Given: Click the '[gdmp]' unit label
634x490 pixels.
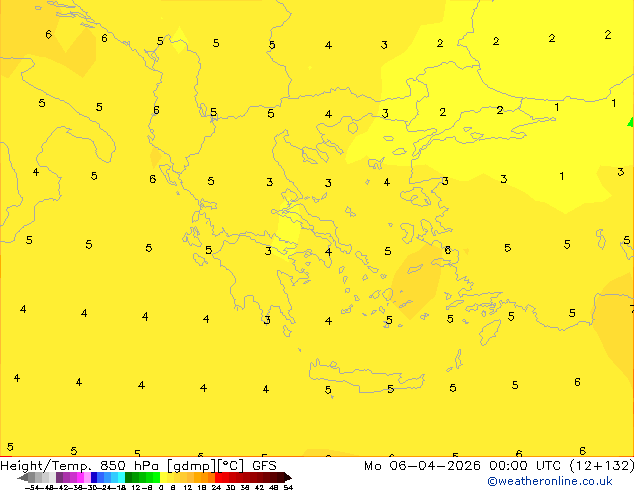Looking at the screenshot, I should (x=192, y=466).
